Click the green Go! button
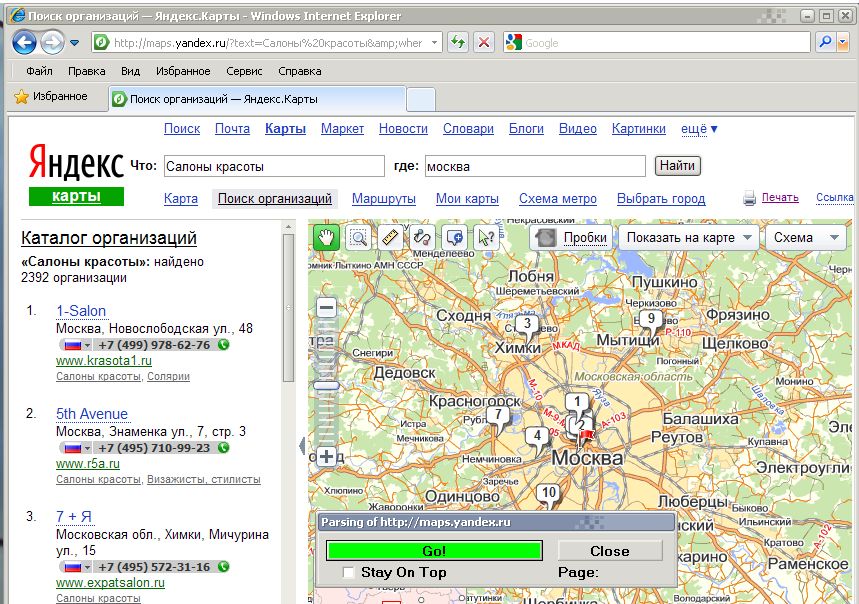859x604 pixels. [434, 551]
